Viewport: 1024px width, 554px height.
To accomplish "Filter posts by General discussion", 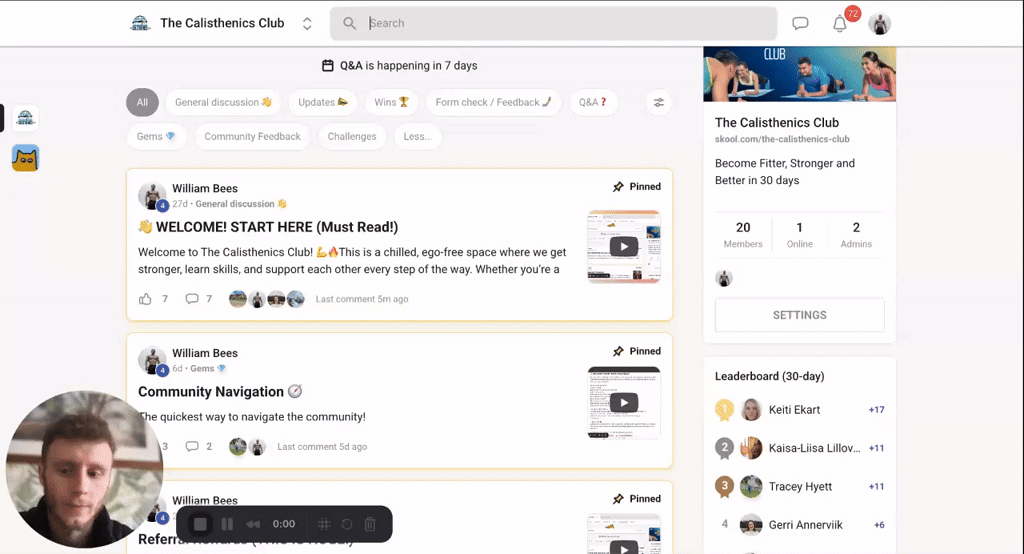I will pyautogui.click(x=223, y=103).
